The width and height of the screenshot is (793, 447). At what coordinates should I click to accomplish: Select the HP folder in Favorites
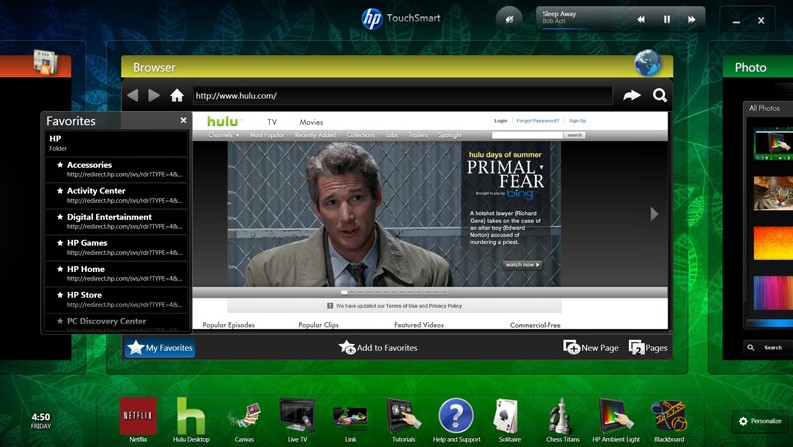[x=116, y=143]
